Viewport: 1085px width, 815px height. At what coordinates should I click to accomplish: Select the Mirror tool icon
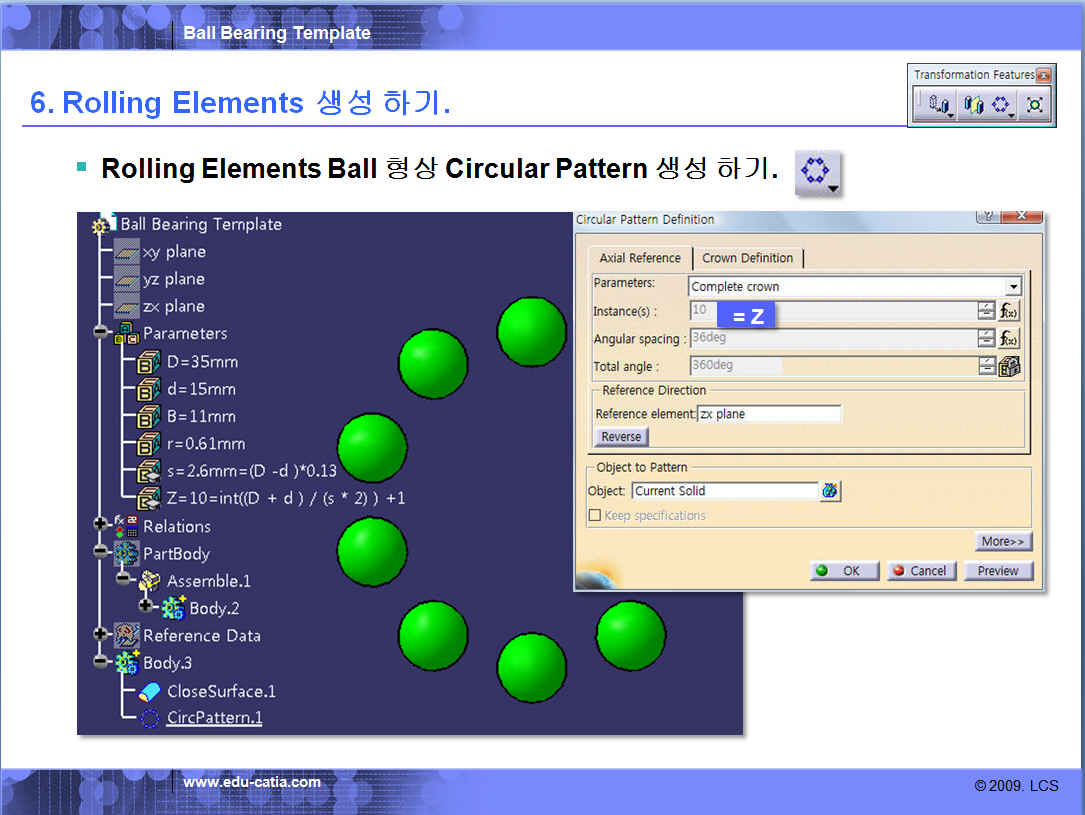point(972,105)
